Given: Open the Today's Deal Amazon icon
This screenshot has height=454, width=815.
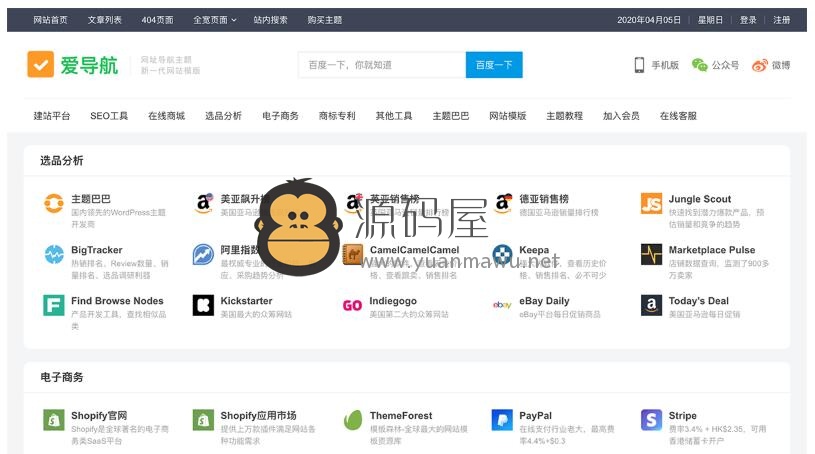Looking at the screenshot, I should (x=651, y=305).
